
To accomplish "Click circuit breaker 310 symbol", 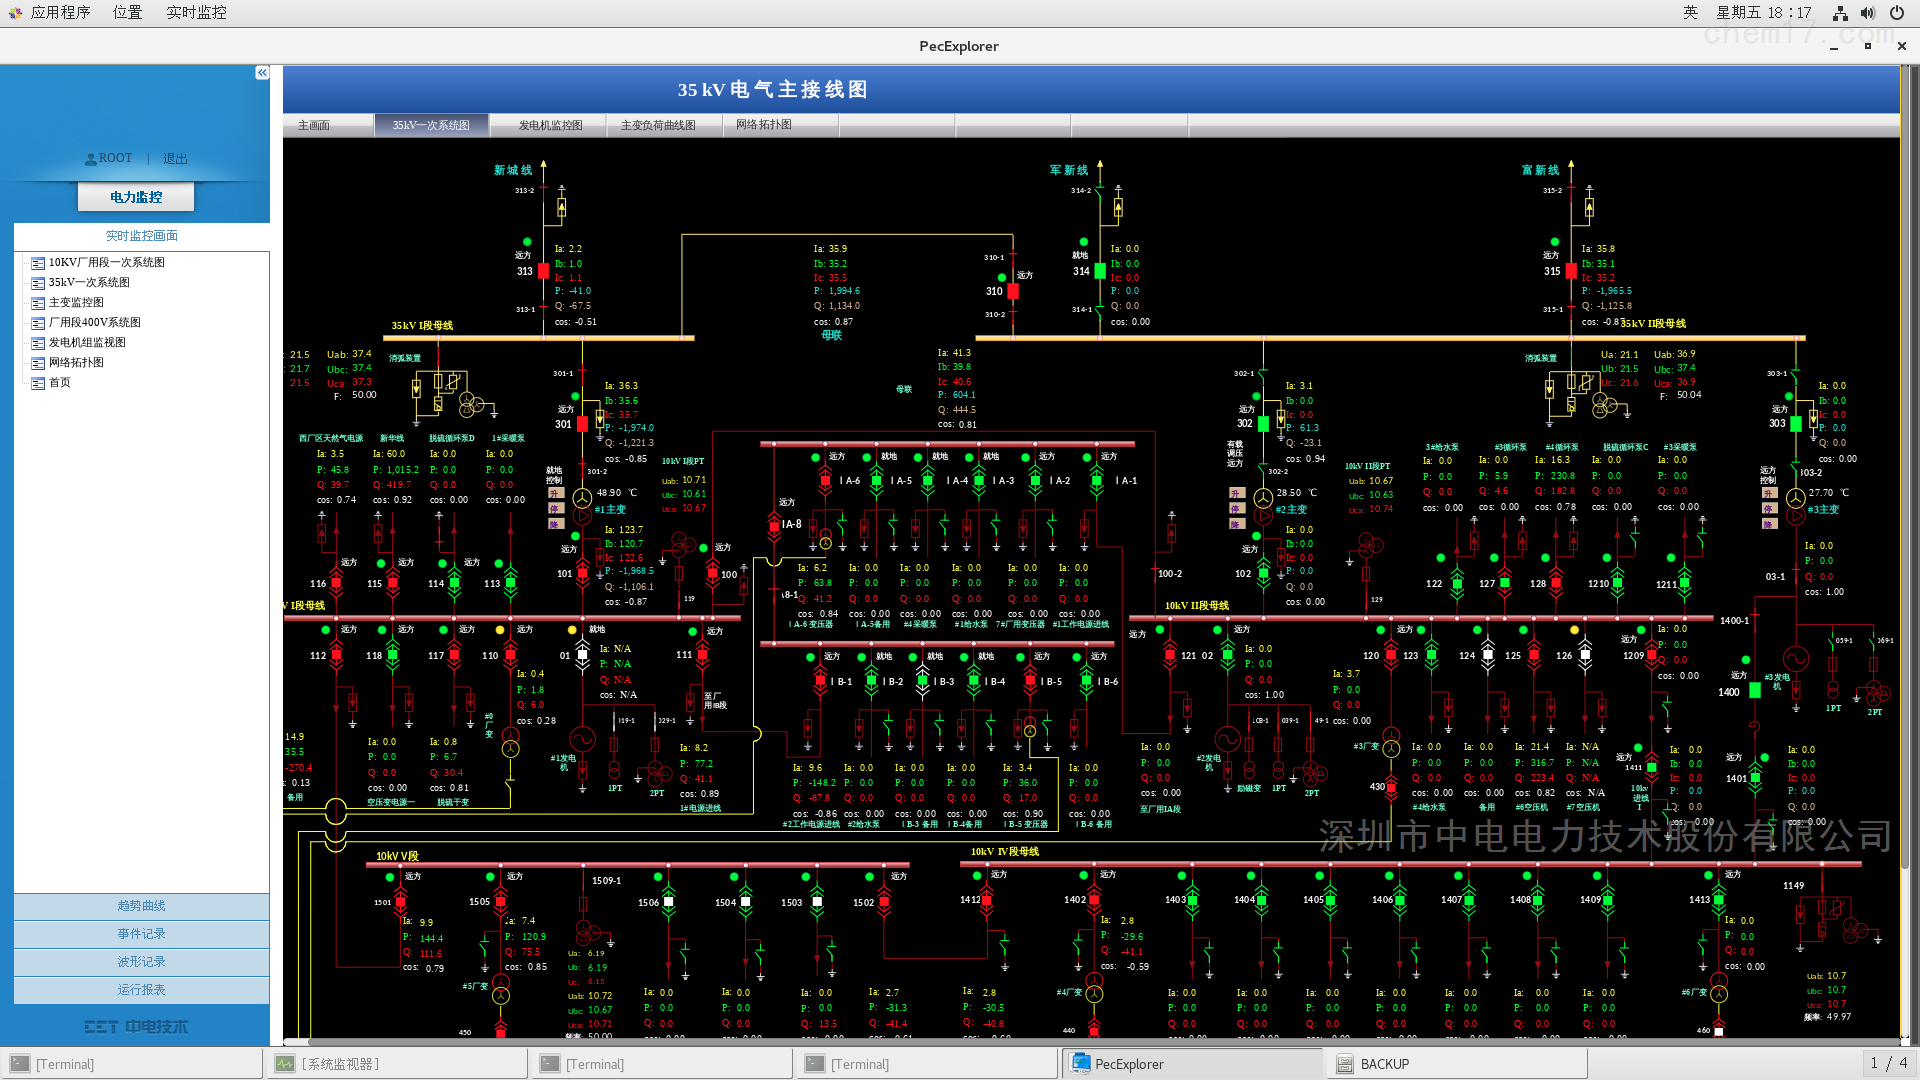I will 1013,291.
